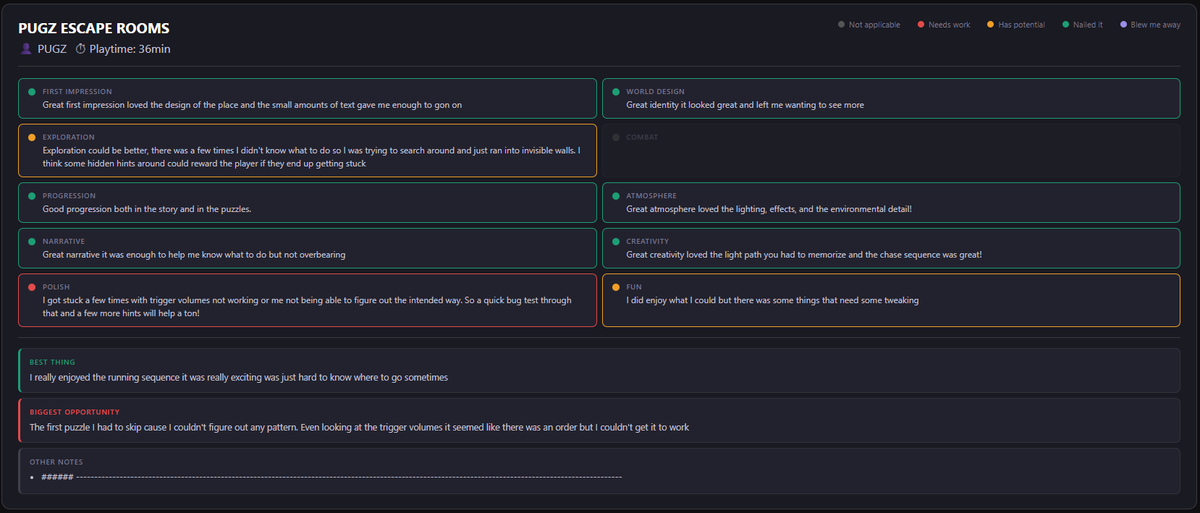The width and height of the screenshot is (1200, 513).
Task: Click the FUN heading
Action: (x=634, y=287)
